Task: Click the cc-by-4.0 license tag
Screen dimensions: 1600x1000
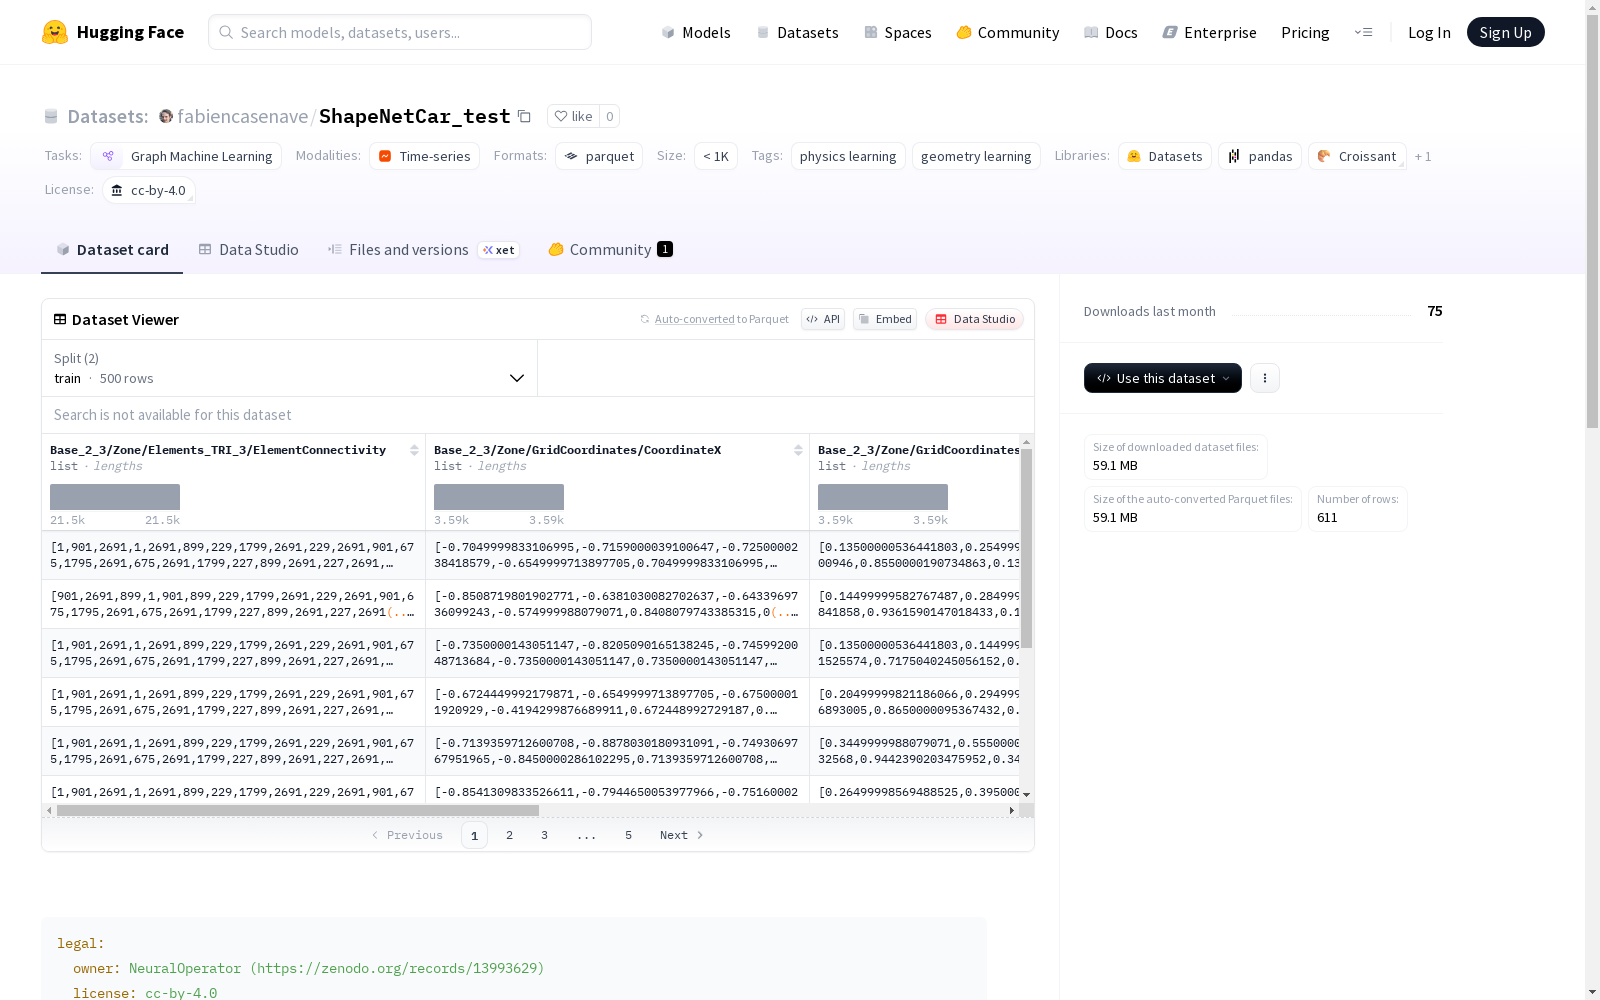Action: [x=148, y=190]
